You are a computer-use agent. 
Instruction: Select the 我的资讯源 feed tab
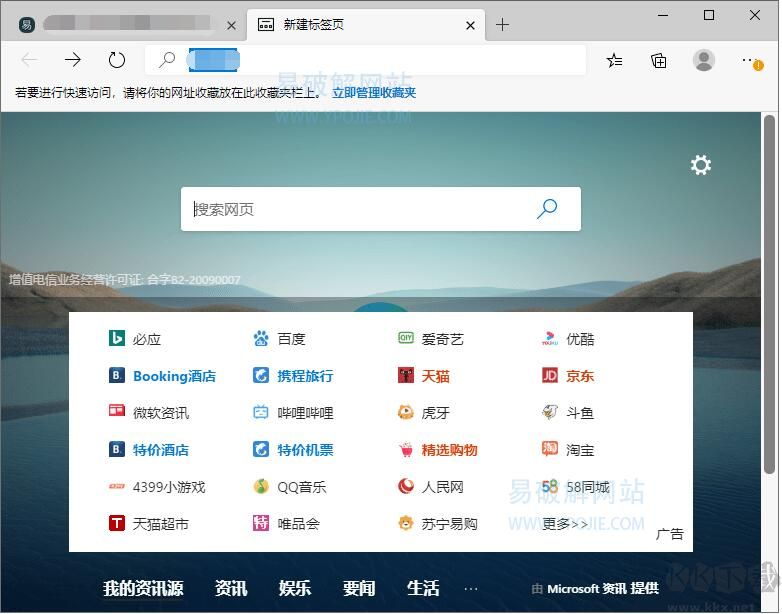[x=143, y=589]
